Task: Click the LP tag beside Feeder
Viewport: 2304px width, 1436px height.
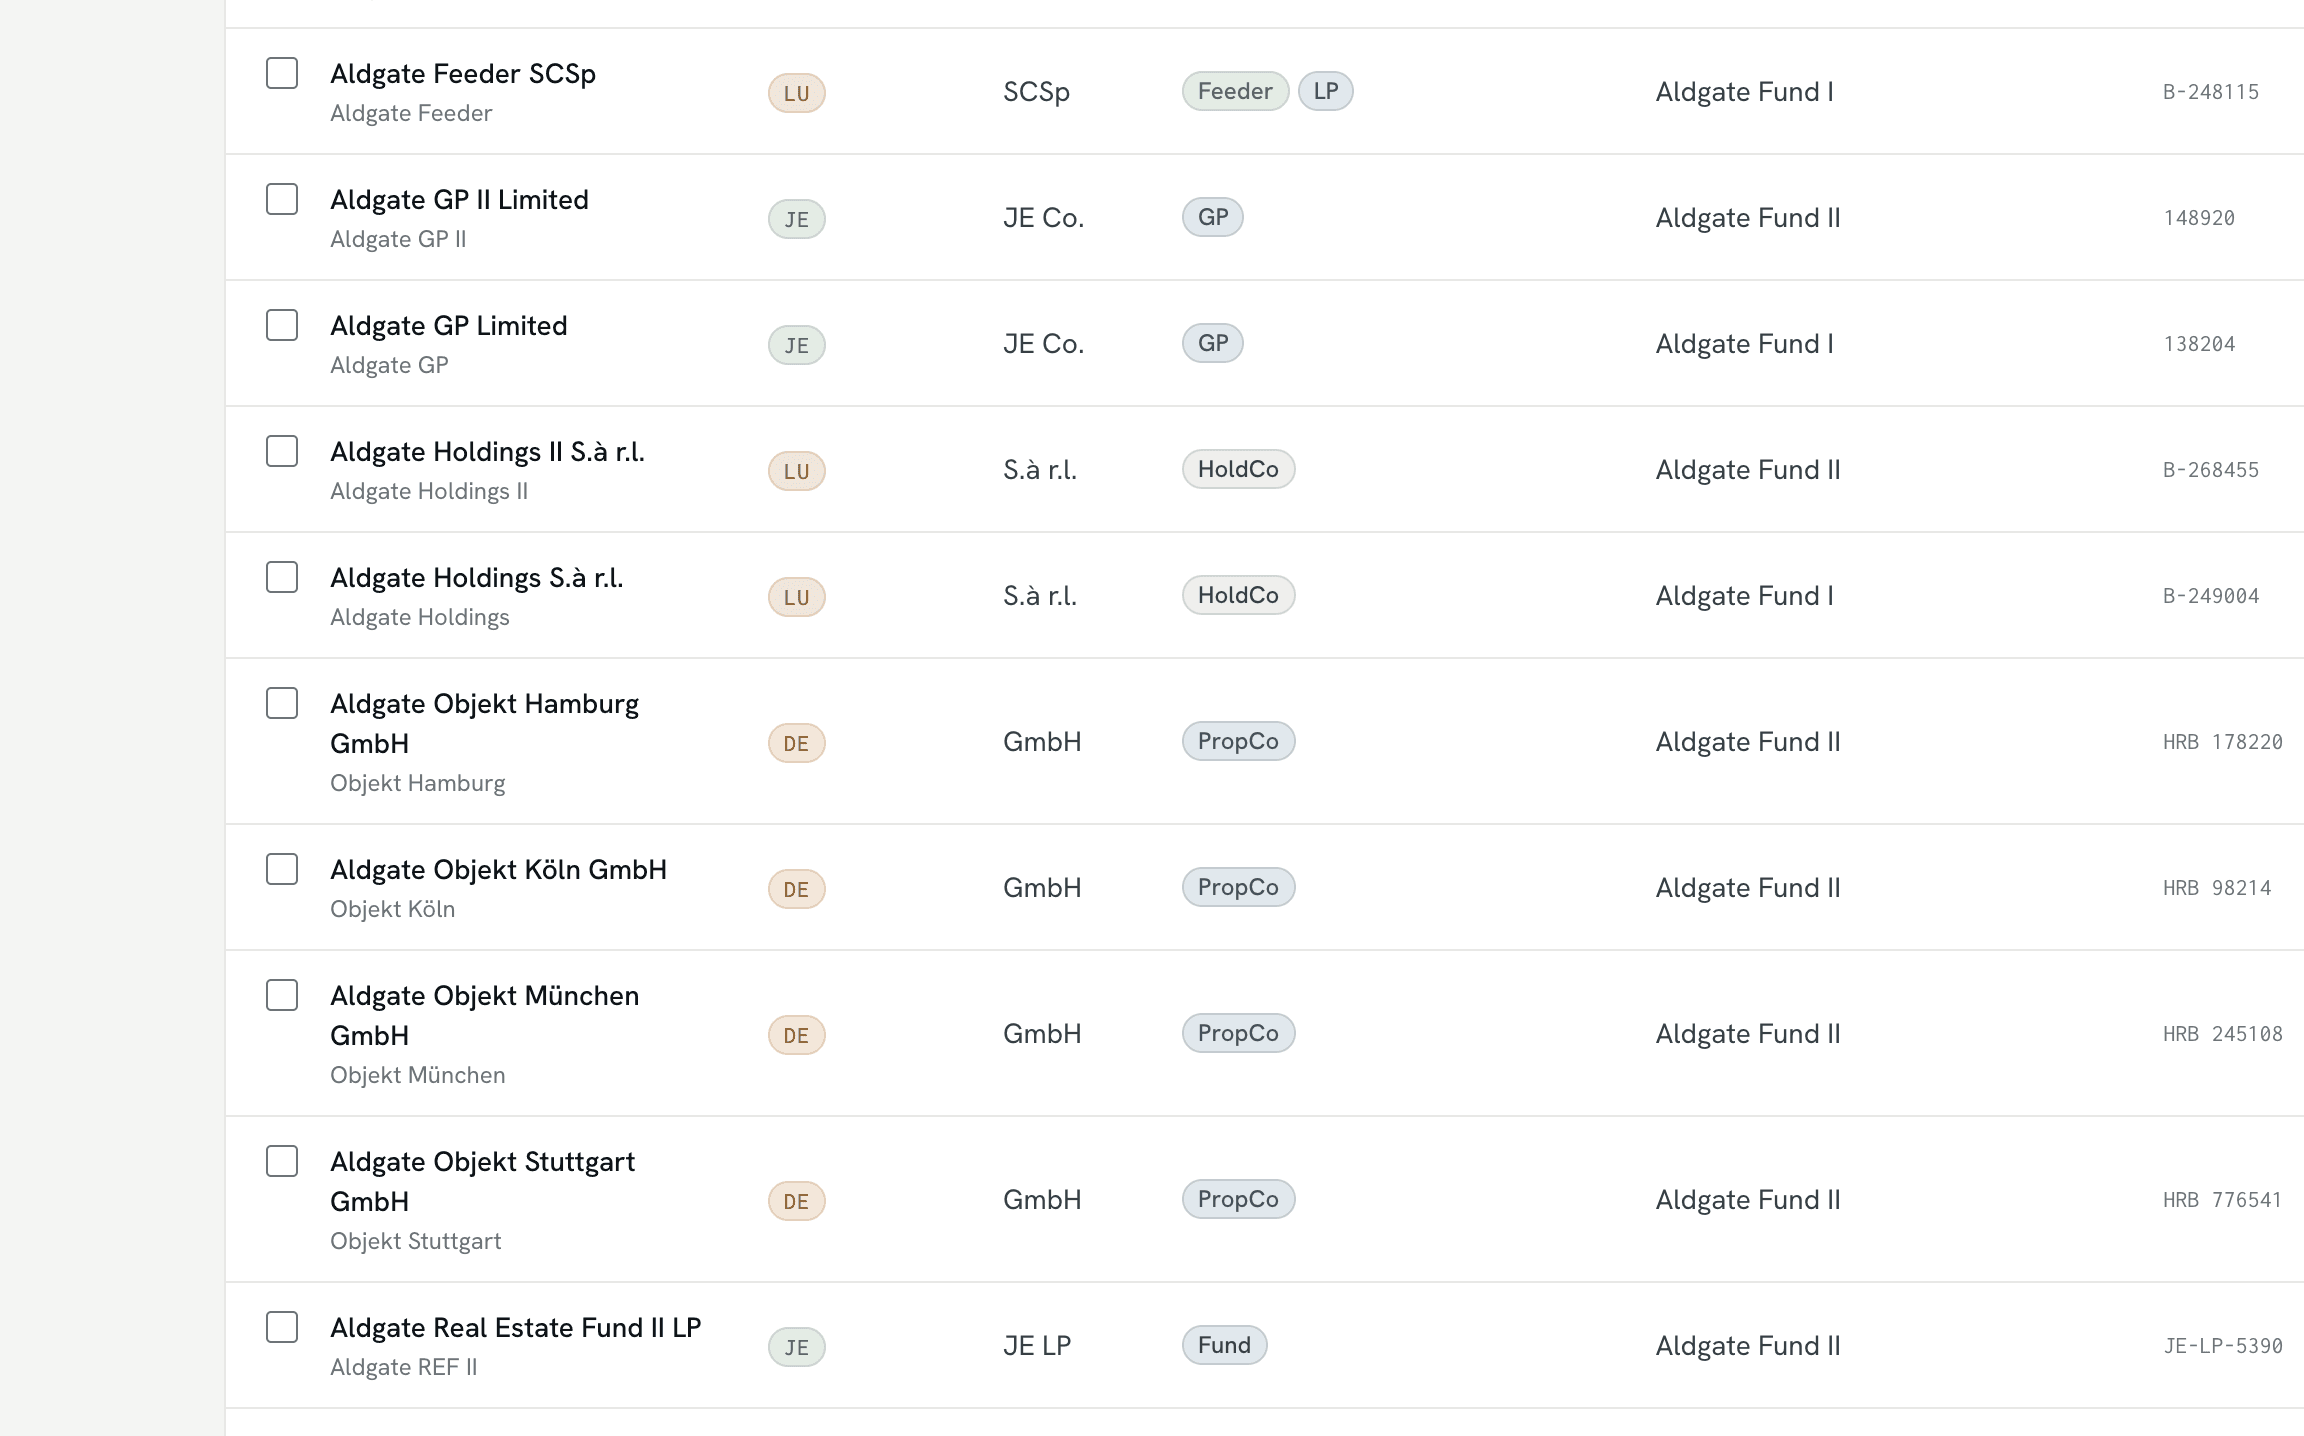Action: (1326, 91)
